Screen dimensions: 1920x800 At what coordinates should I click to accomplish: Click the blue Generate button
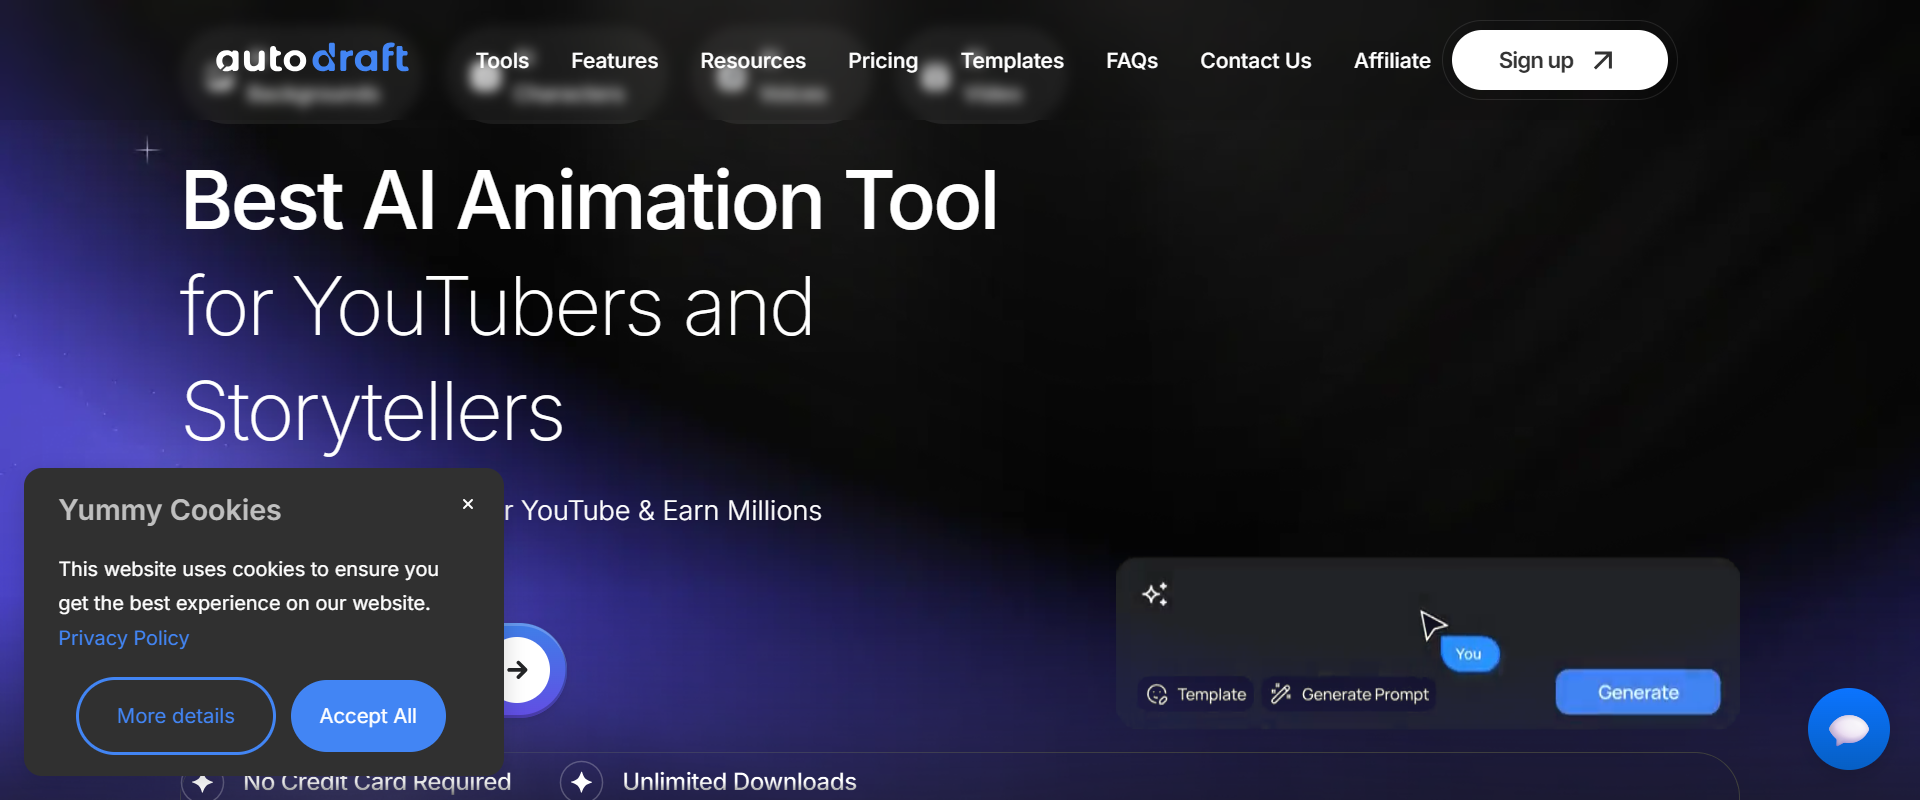[x=1637, y=692]
